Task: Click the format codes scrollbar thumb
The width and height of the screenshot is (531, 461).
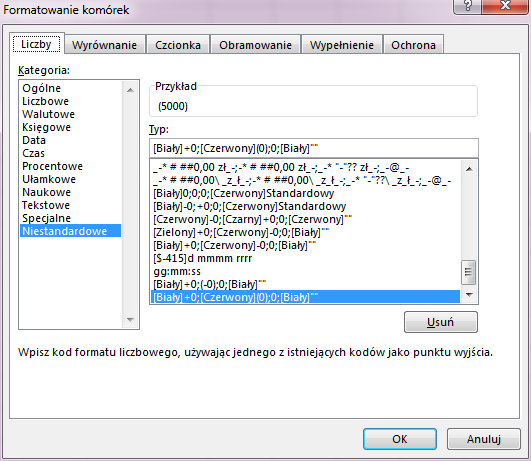Action: click(x=469, y=272)
